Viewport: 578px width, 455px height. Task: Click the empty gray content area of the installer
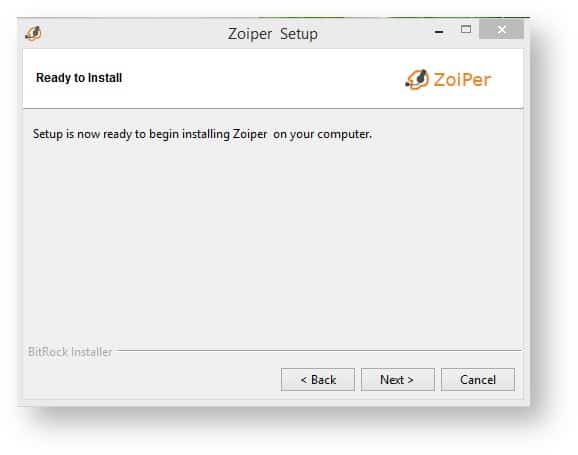pos(273,240)
